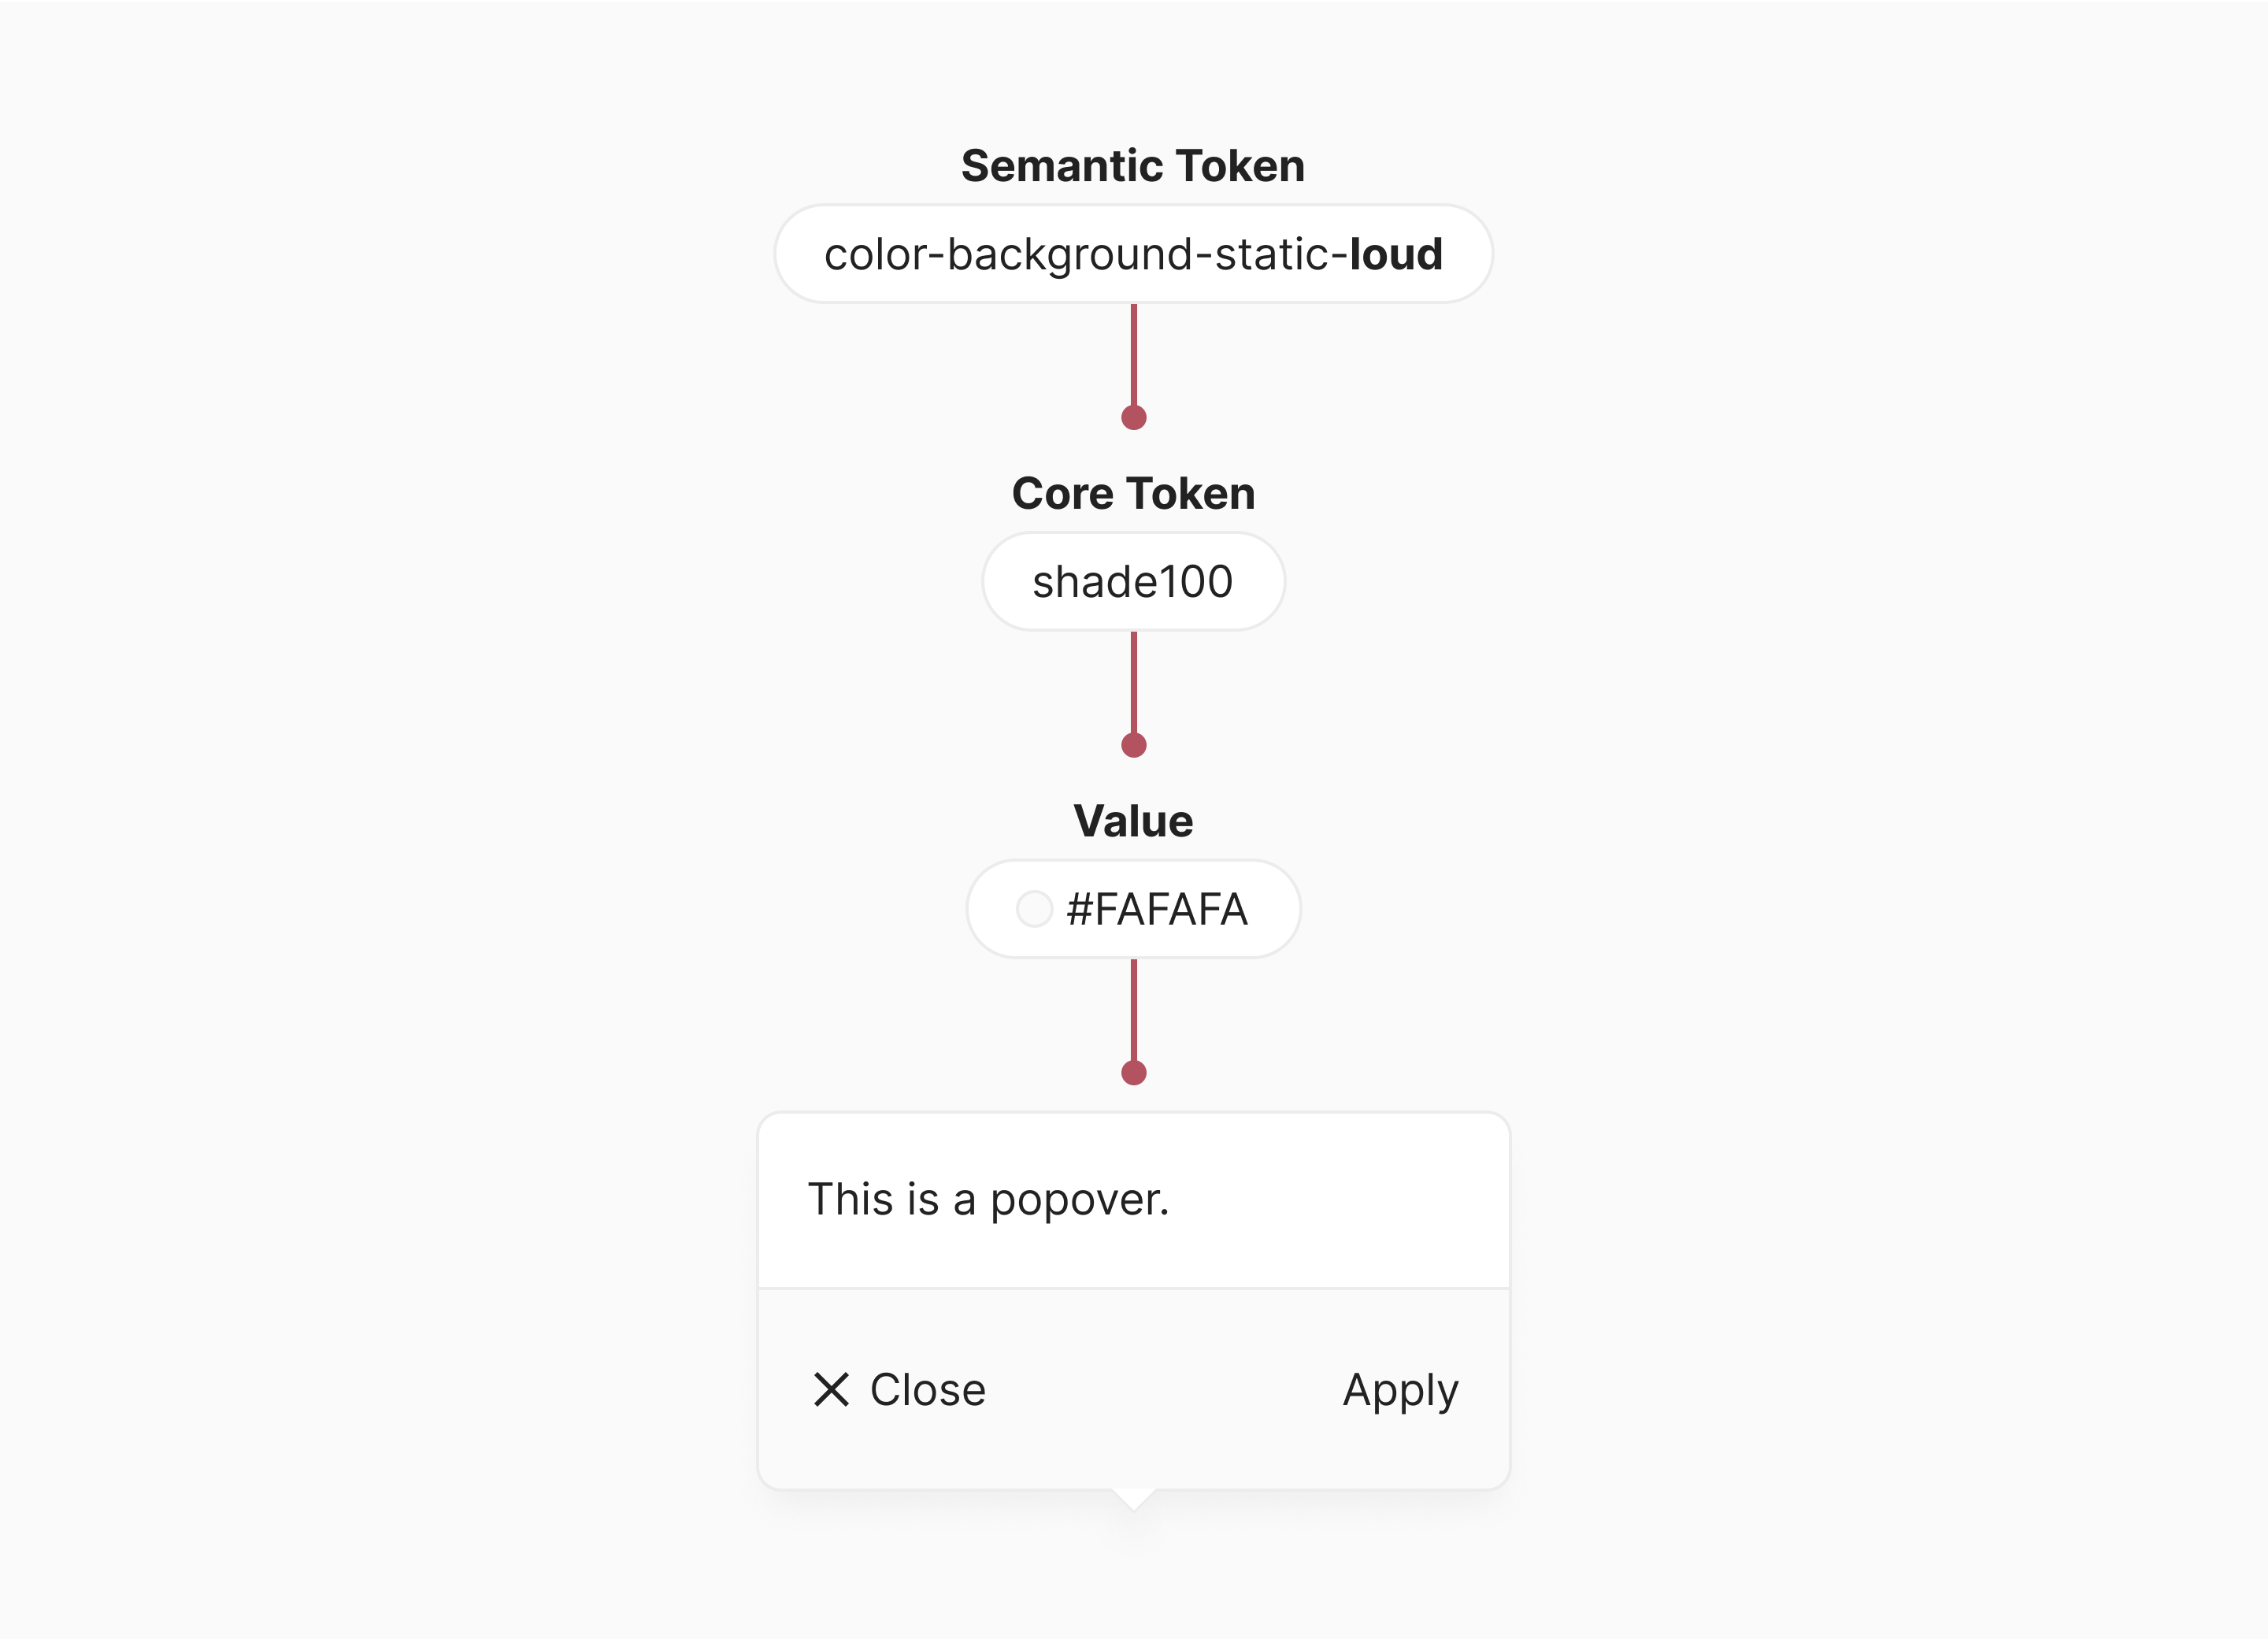Click the Apply button in the popover
The width and height of the screenshot is (2268, 1639).
(1400, 1389)
